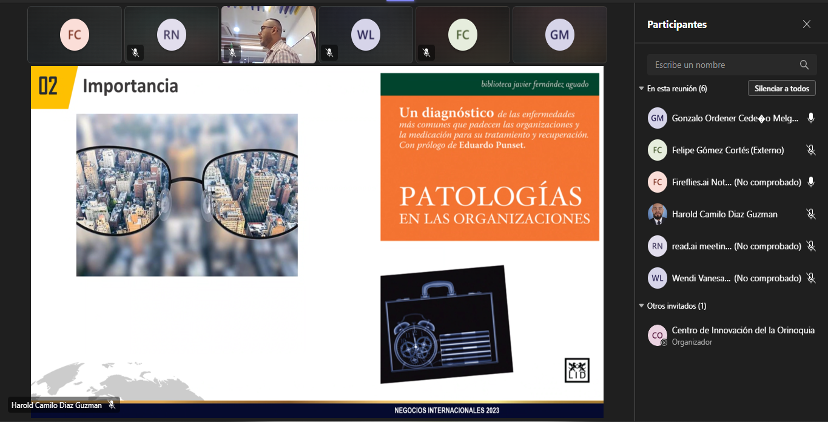Screen dimensions: 829x422
Task: Click Felipe Gómez Cortés muted mic icon
Action: pos(811,150)
